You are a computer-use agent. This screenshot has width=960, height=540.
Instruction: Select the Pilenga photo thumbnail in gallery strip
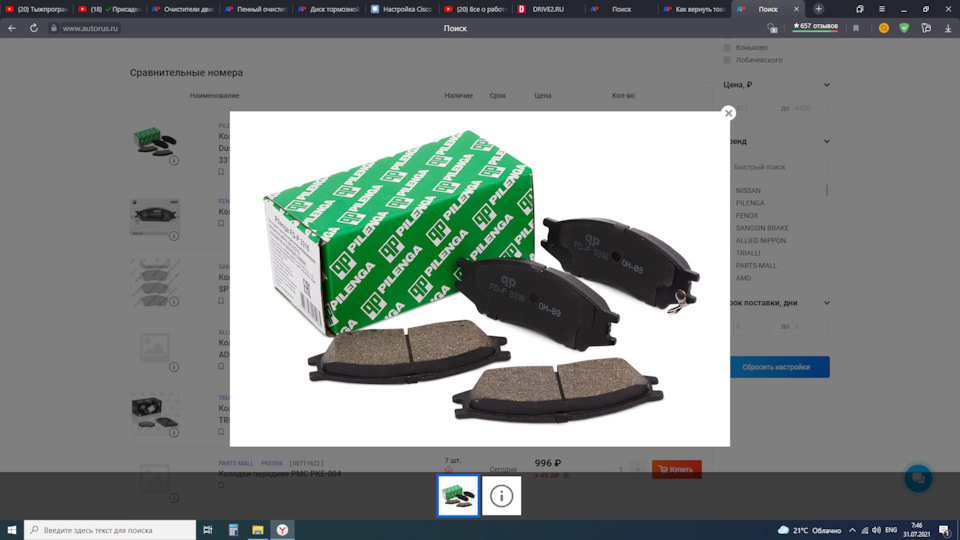[x=458, y=495]
